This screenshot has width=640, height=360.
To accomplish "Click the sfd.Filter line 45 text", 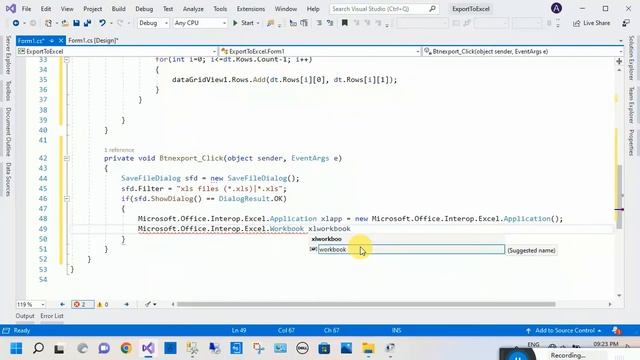I will point(204,189).
